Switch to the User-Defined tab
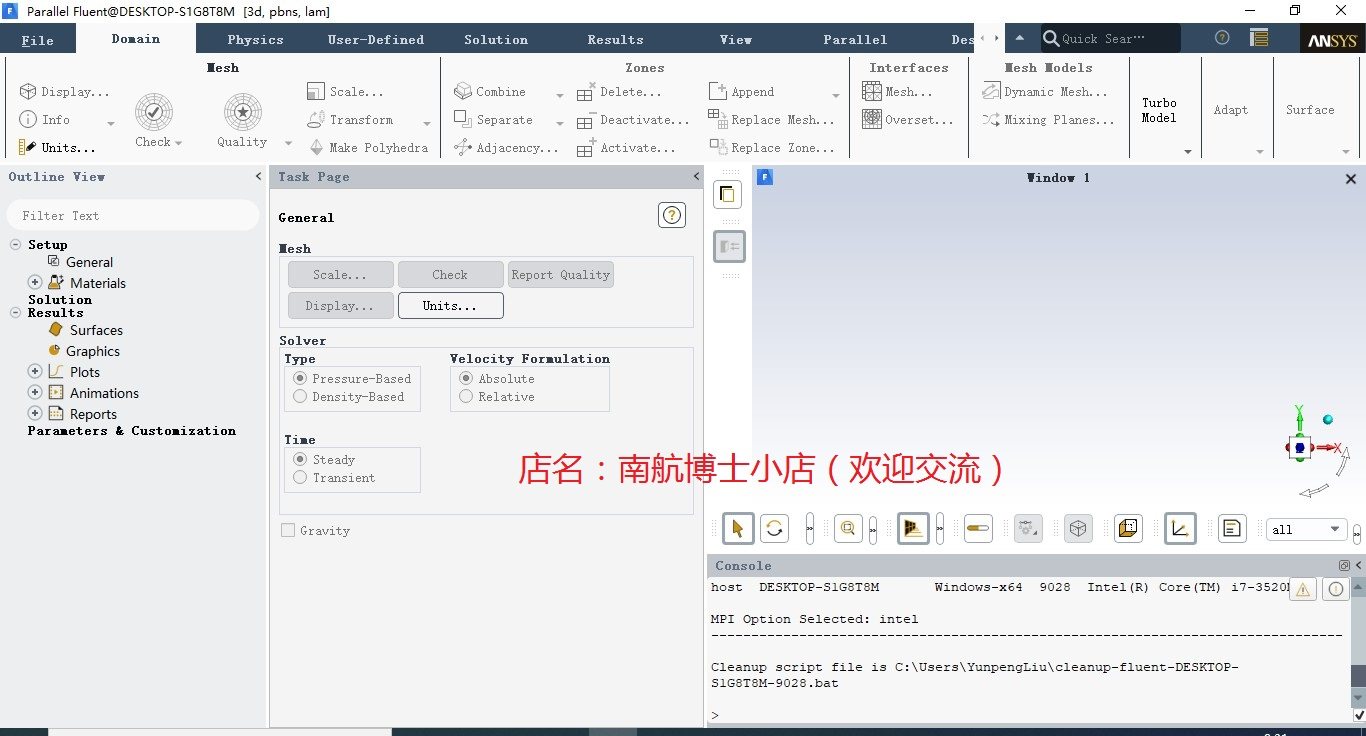1366x736 pixels. pyautogui.click(x=376, y=40)
